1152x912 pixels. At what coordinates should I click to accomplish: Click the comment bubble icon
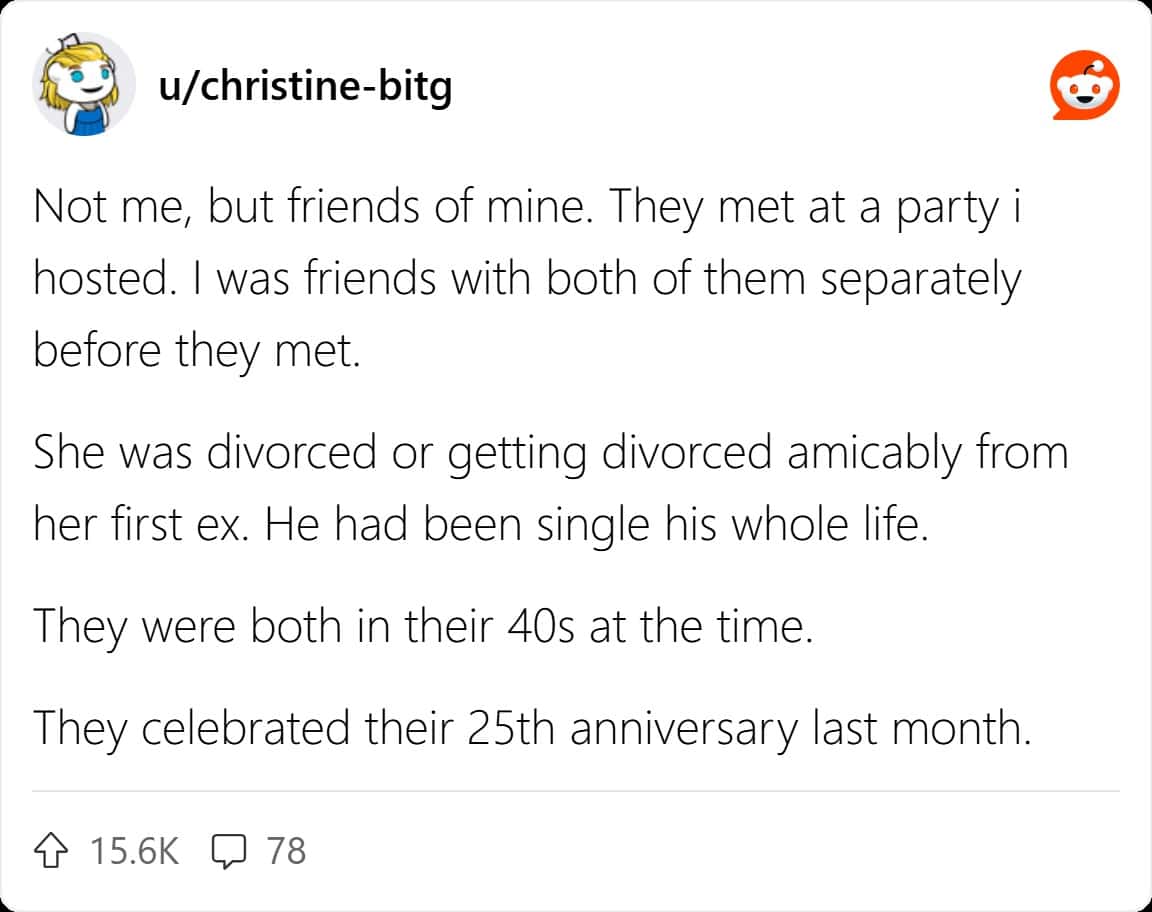[230, 851]
